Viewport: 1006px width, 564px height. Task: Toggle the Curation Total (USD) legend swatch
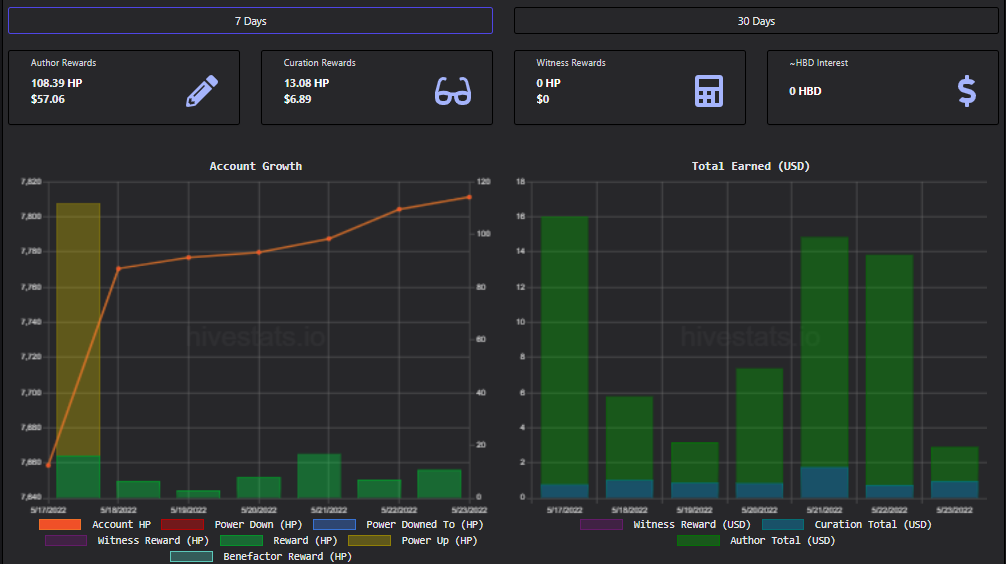(x=783, y=524)
